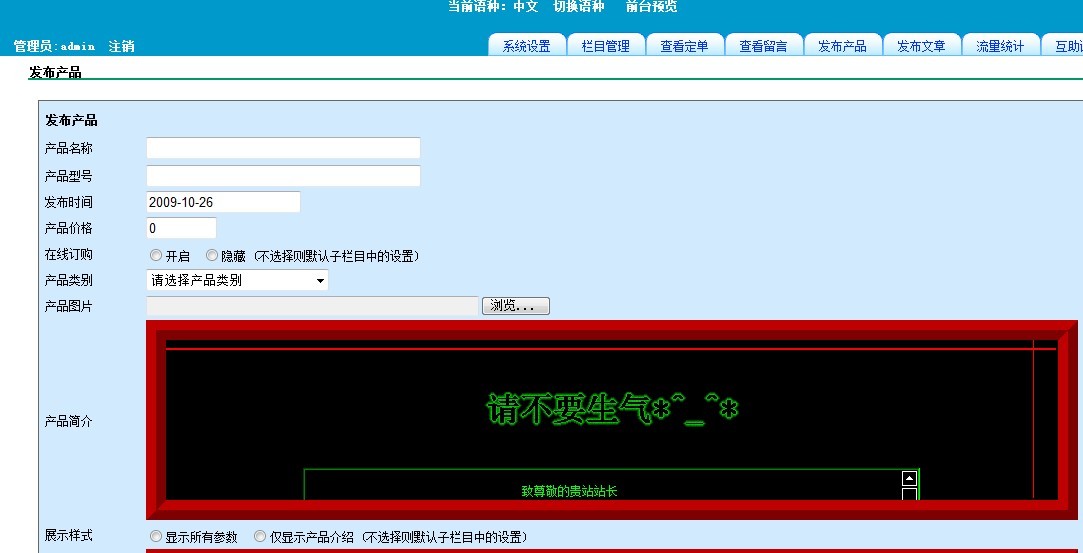The width and height of the screenshot is (1083, 553).
Task: Select the 隐藏 online ordering radio button
Action: pyautogui.click(x=212, y=256)
